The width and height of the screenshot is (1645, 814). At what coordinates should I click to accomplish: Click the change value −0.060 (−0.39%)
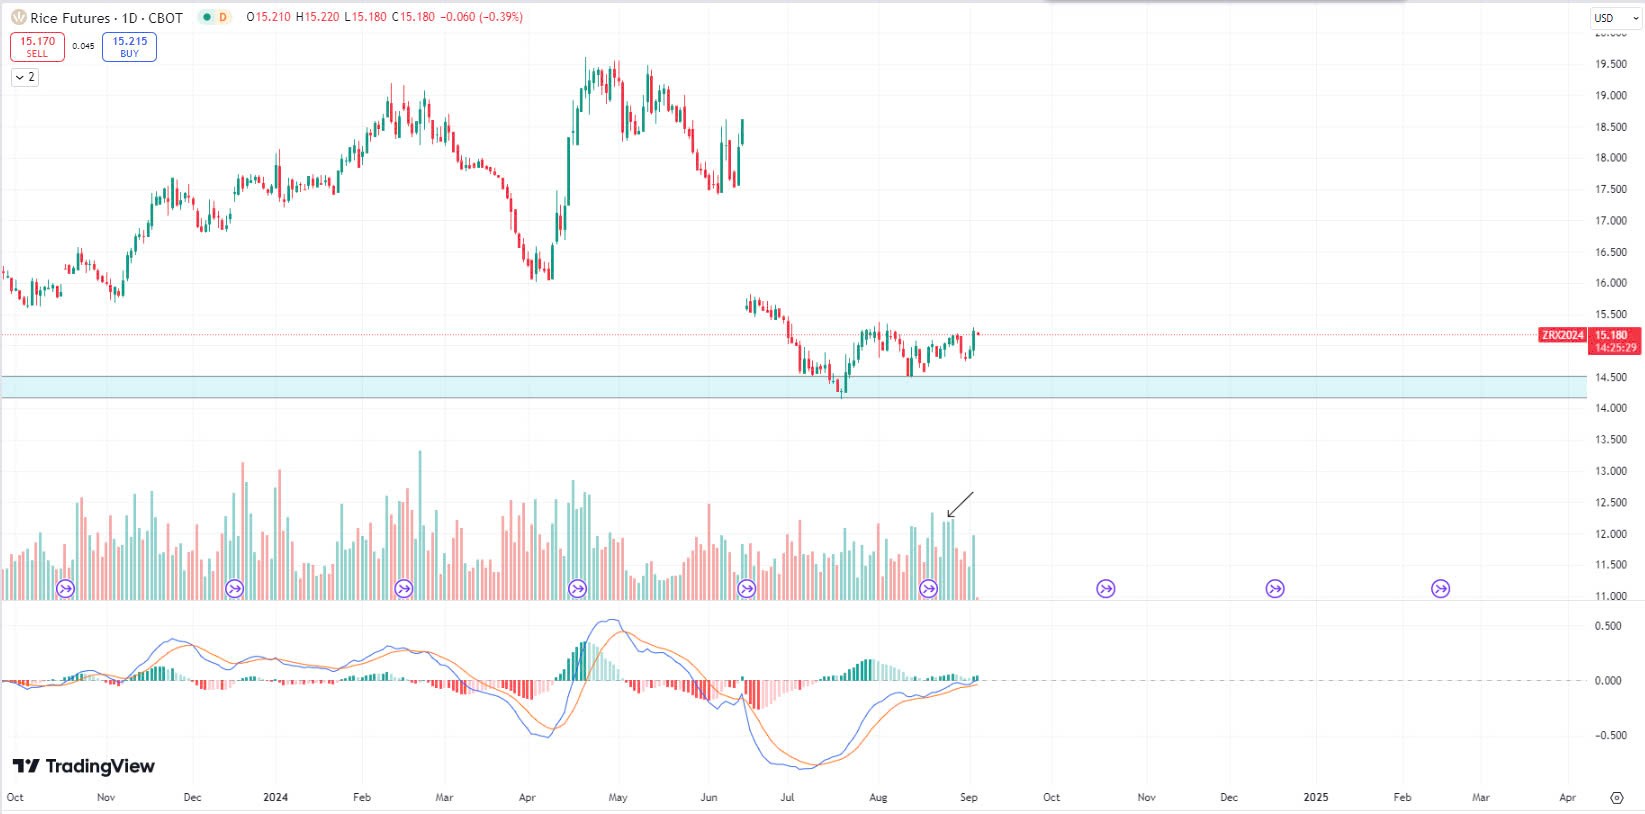[482, 17]
